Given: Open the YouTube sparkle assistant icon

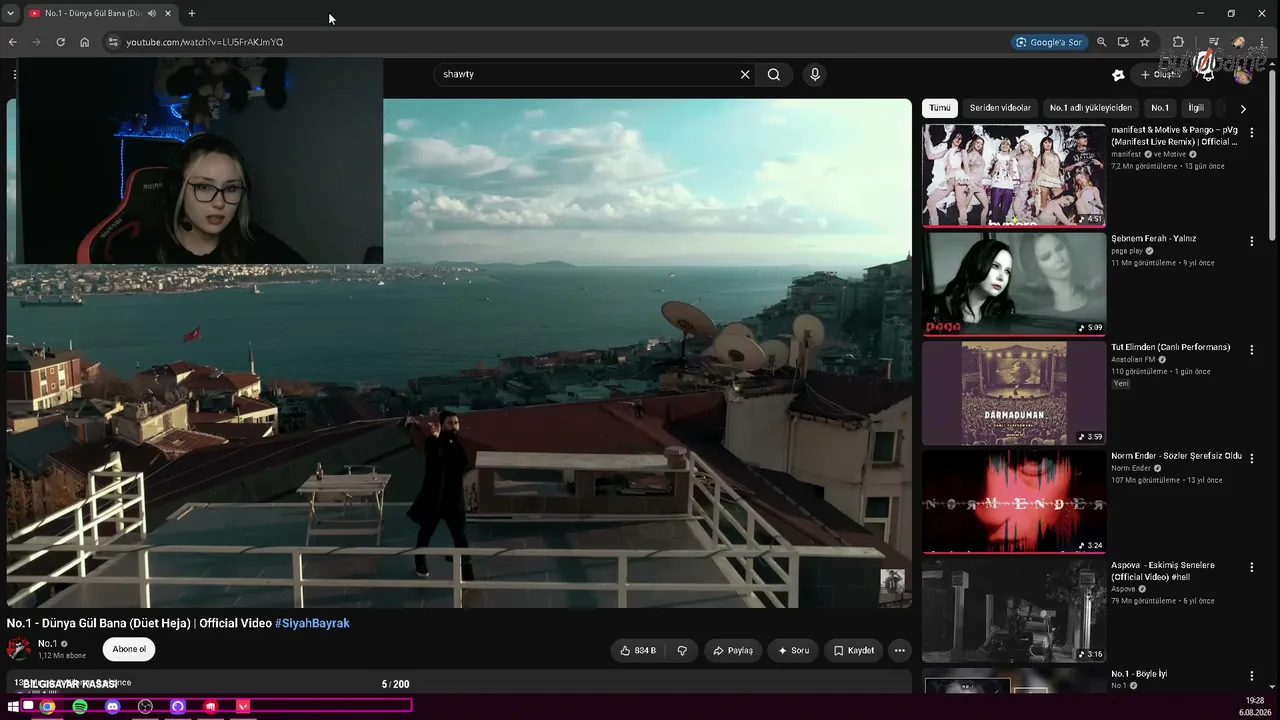Looking at the screenshot, I should point(1118,75).
